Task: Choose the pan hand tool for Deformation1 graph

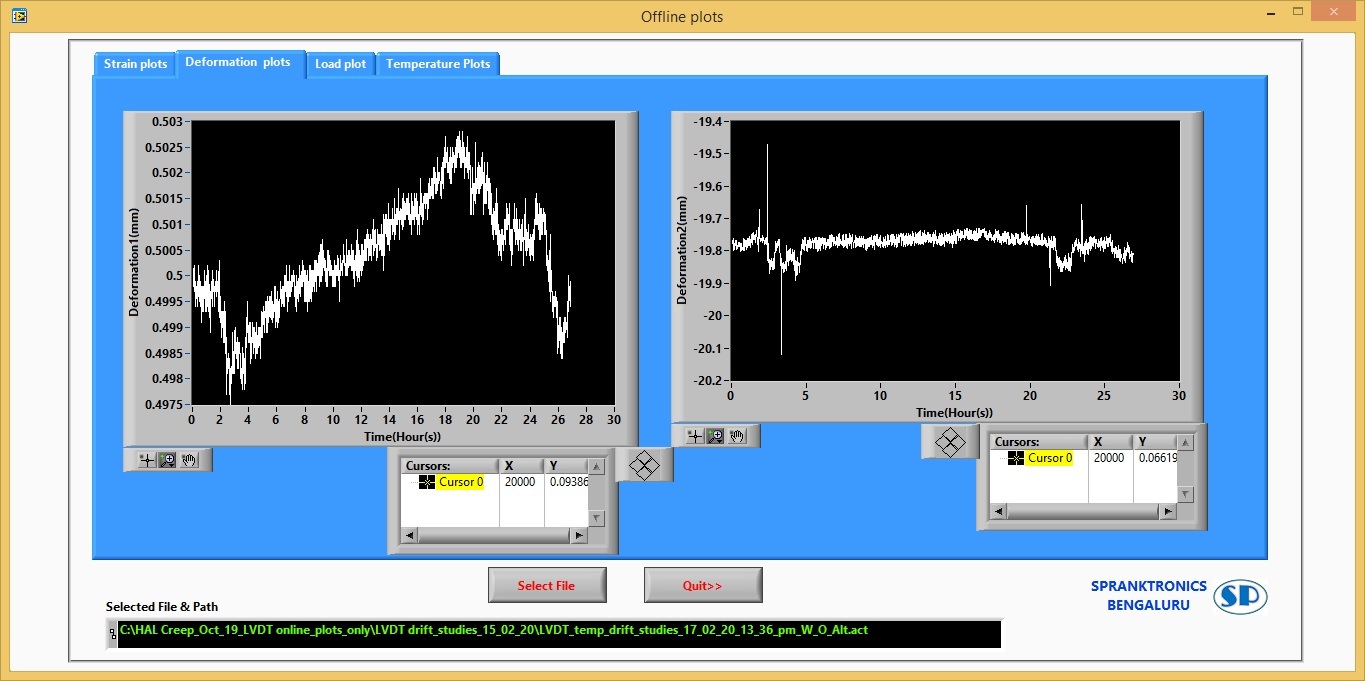Action: coord(188,460)
